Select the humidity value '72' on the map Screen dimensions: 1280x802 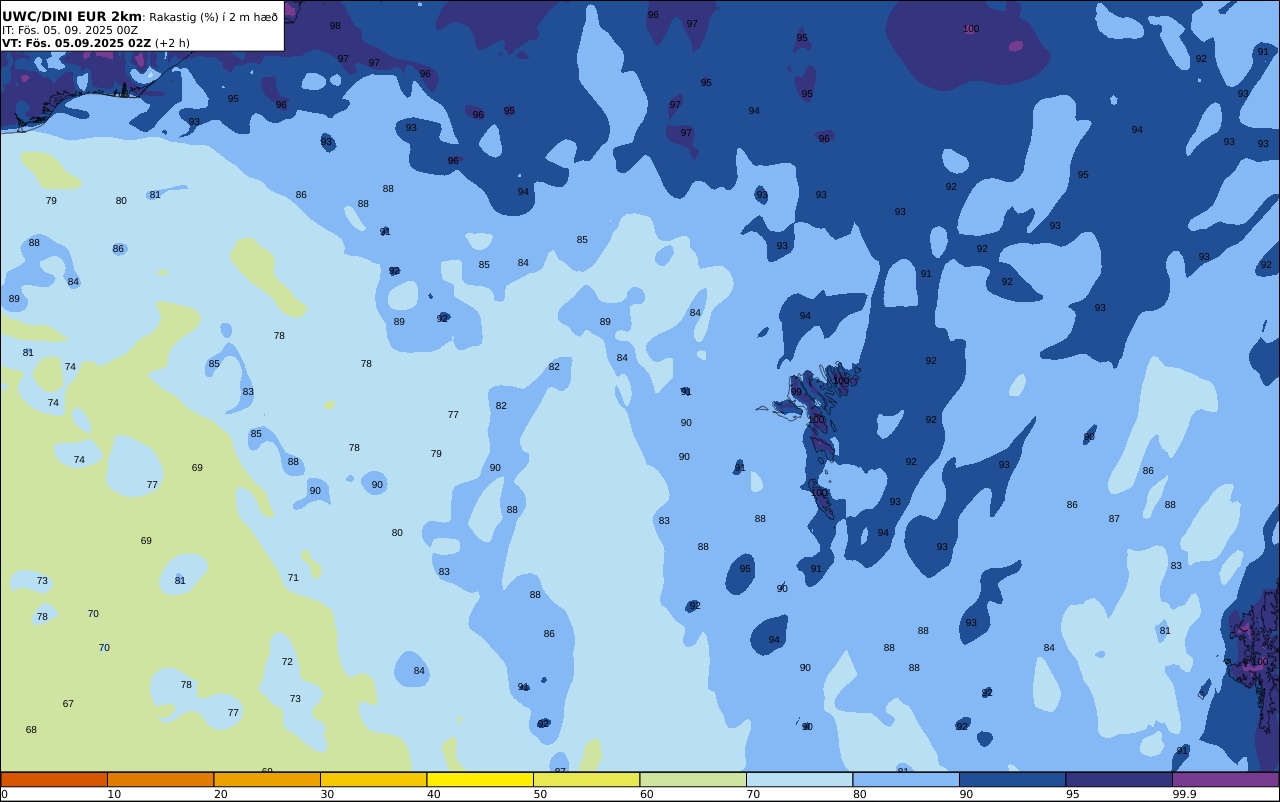(x=287, y=662)
